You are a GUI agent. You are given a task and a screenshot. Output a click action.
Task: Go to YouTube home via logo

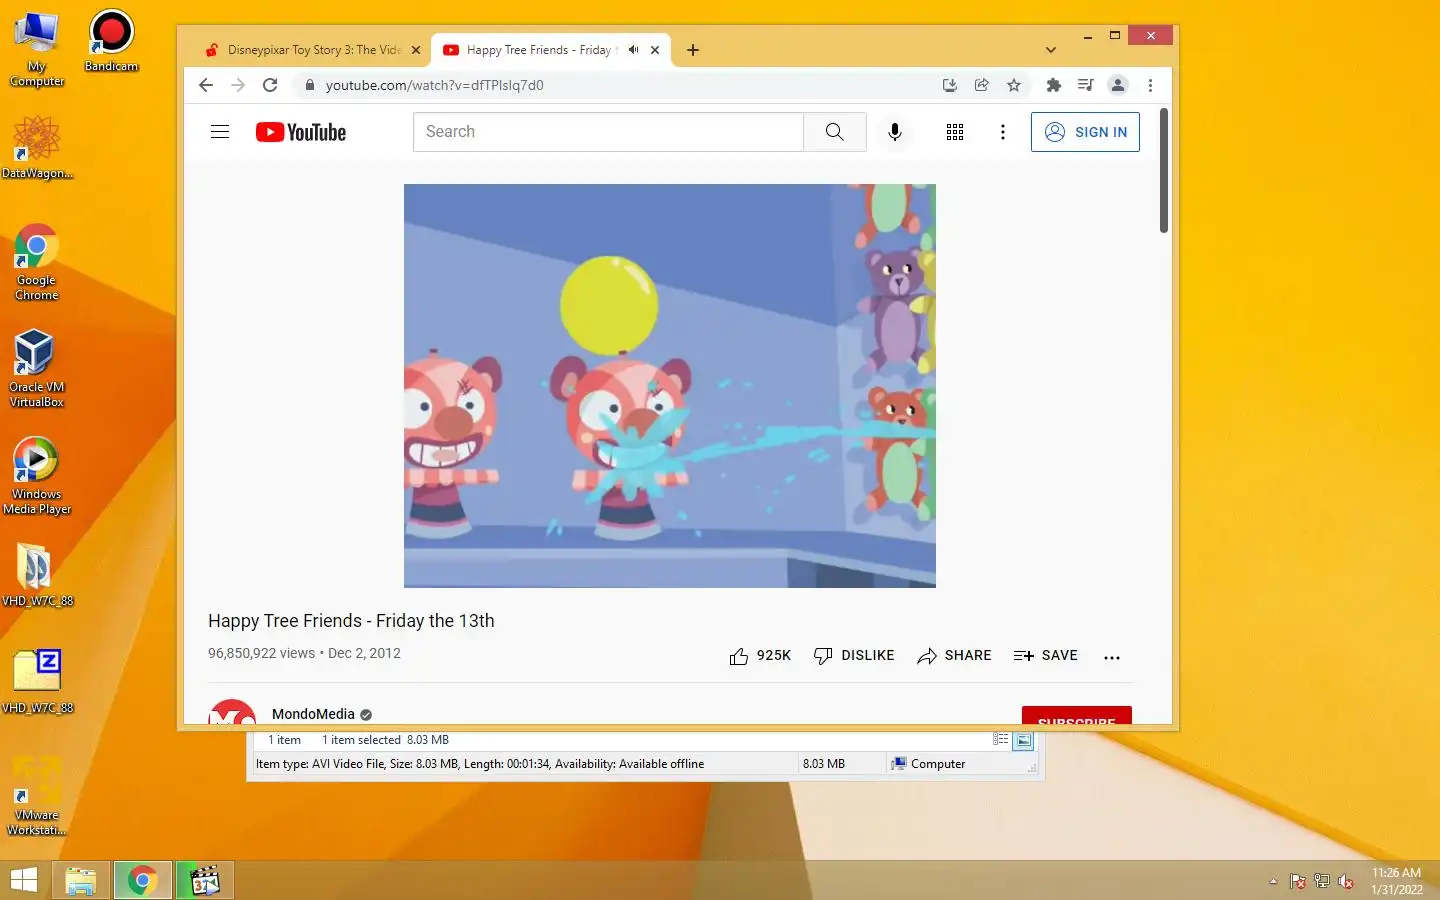(x=301, y=132)
